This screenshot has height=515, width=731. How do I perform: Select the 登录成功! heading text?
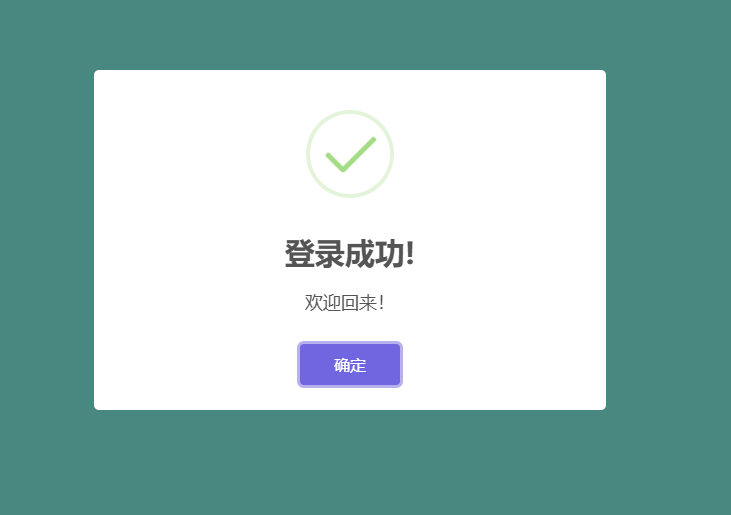click(x=350, y=254)
